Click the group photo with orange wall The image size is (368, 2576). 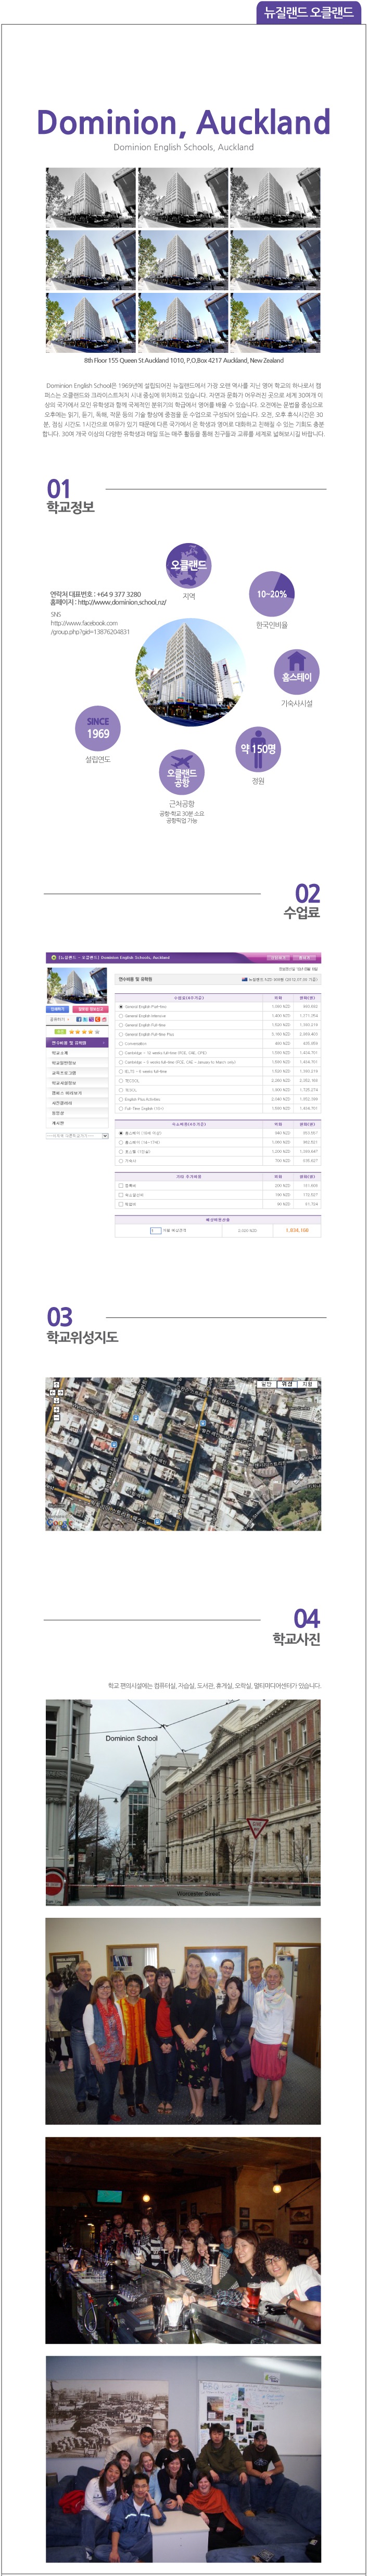point(183,2022)
